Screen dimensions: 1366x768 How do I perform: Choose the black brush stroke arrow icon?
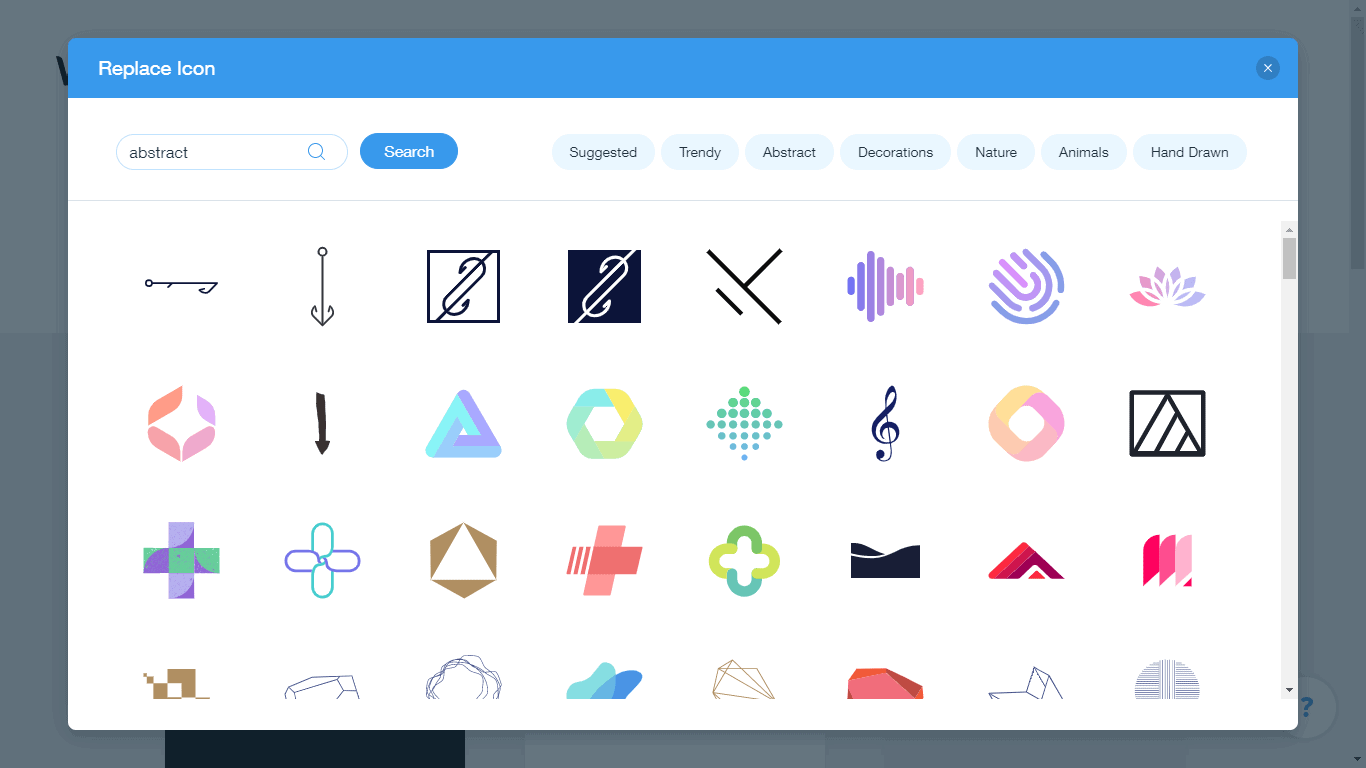coord(322,423)
